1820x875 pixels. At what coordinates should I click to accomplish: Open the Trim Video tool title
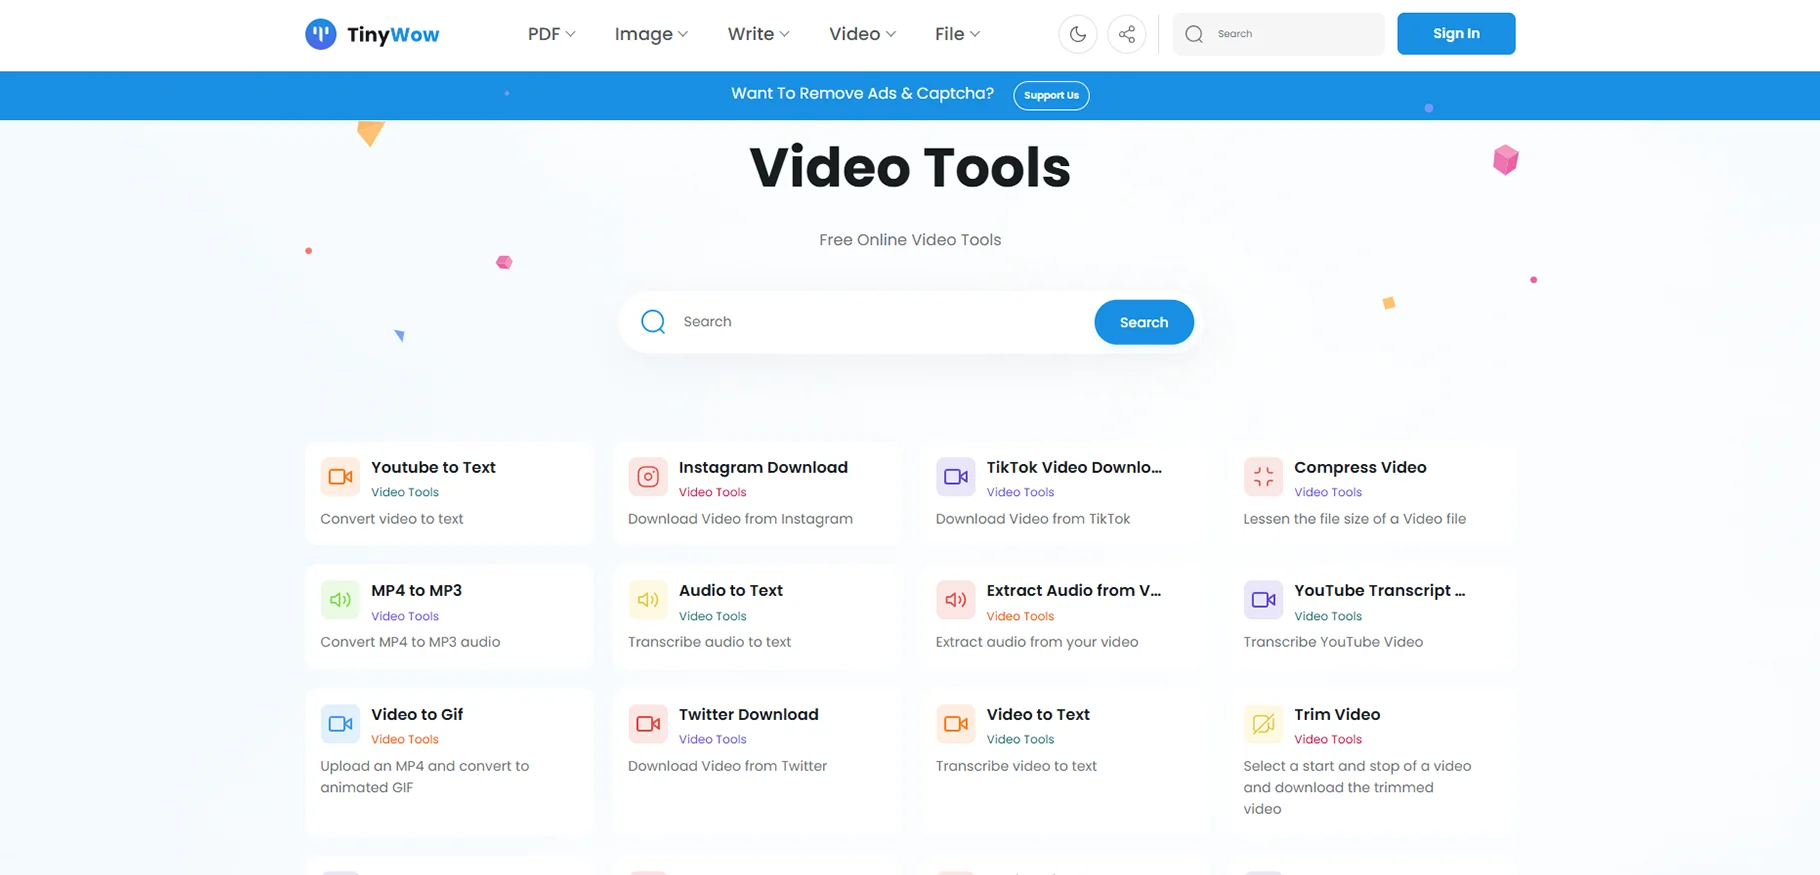(x=1337, y=714)
